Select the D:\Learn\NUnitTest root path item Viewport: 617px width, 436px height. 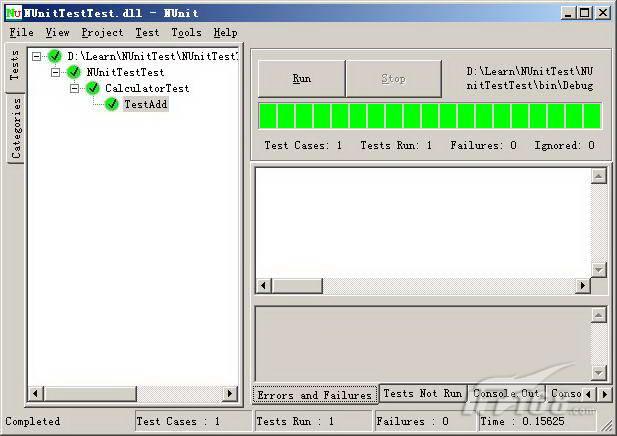[x=153, y=56]
